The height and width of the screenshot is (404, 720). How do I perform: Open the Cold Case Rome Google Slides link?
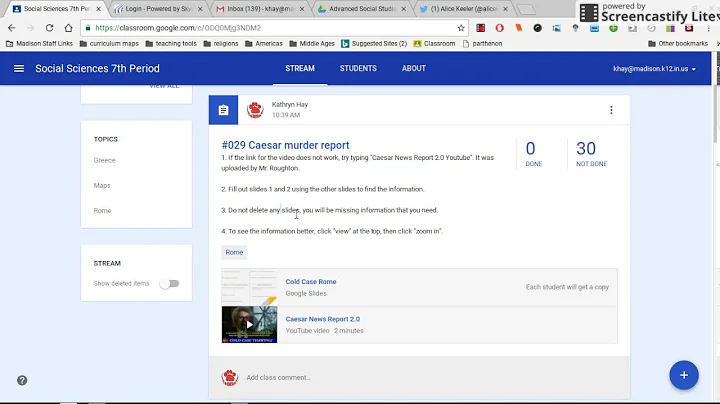point(311,281)
